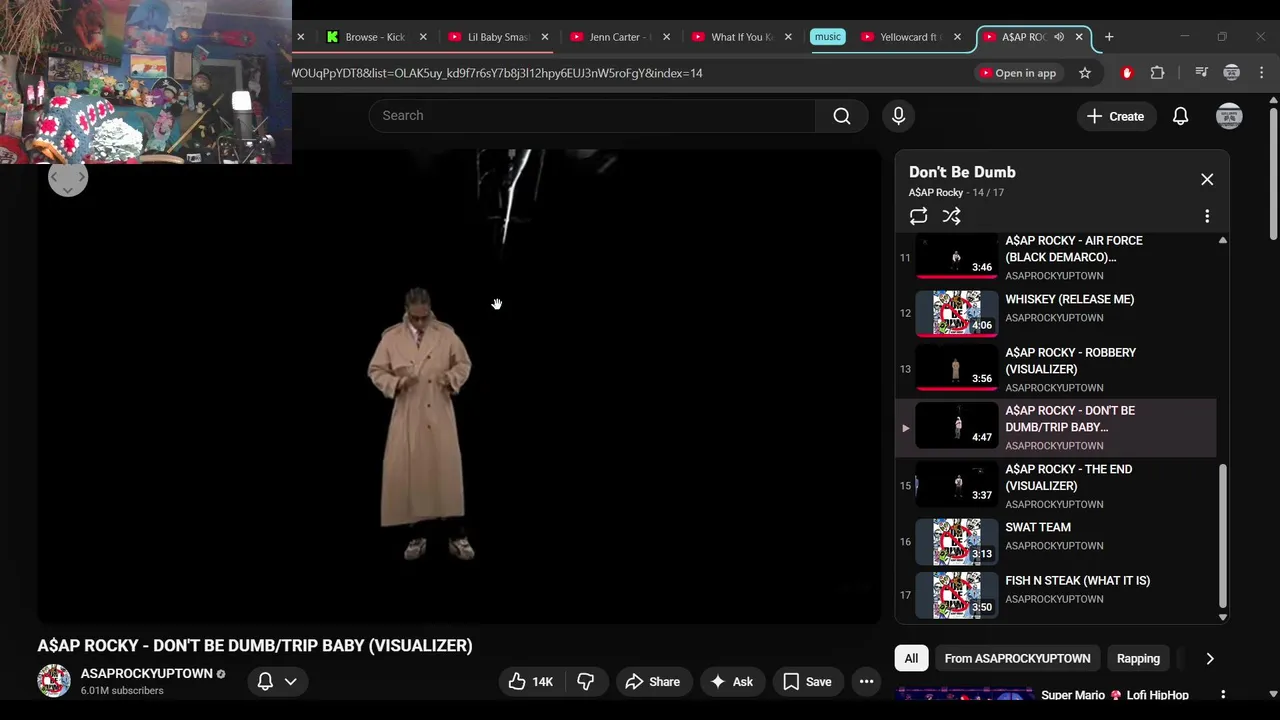Screen dimensions: 1280x720
Task: Play THE END (VISUALIZER) playlist item
Action: pos(1055,486)
